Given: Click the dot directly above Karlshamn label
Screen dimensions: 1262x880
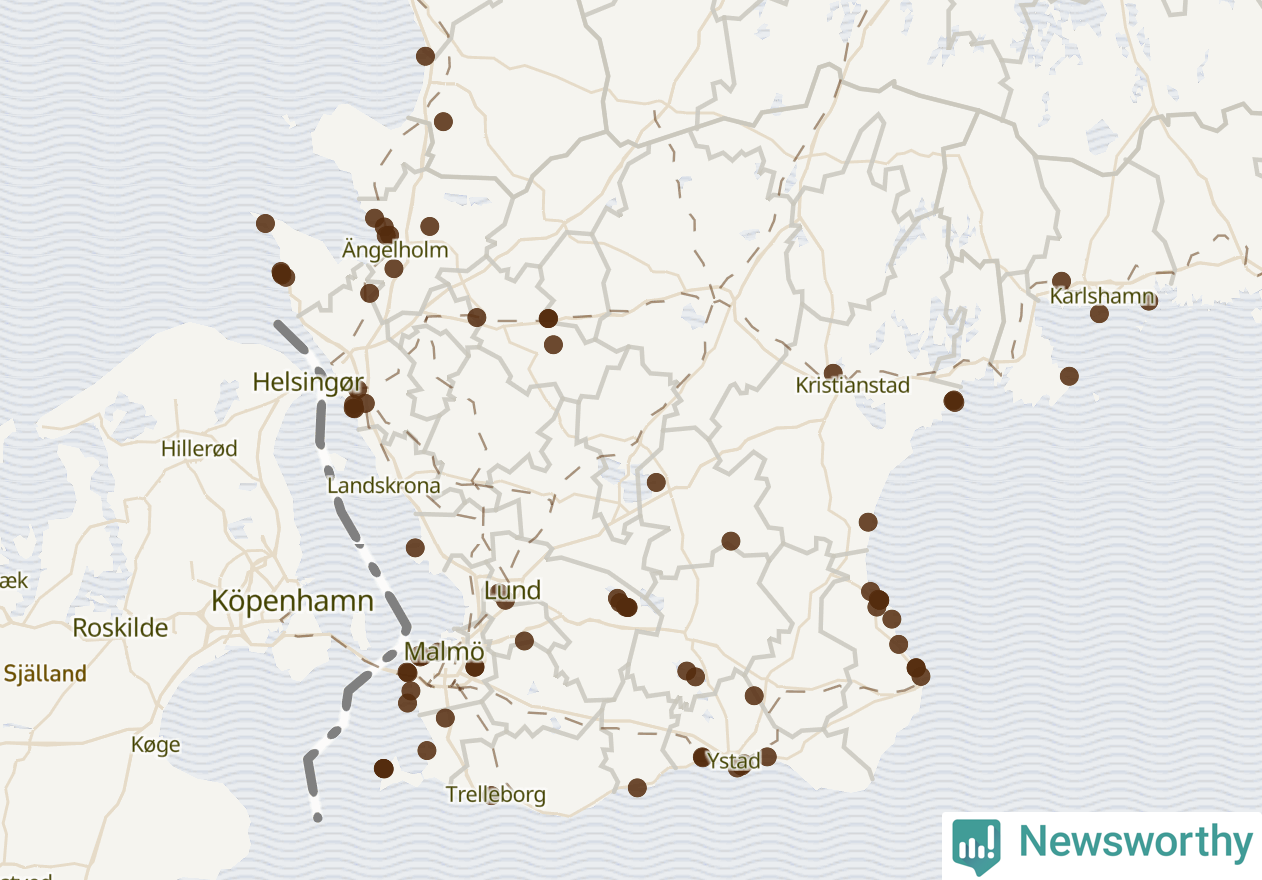Looking at the screenshot, I should [x=1061, y=281].
